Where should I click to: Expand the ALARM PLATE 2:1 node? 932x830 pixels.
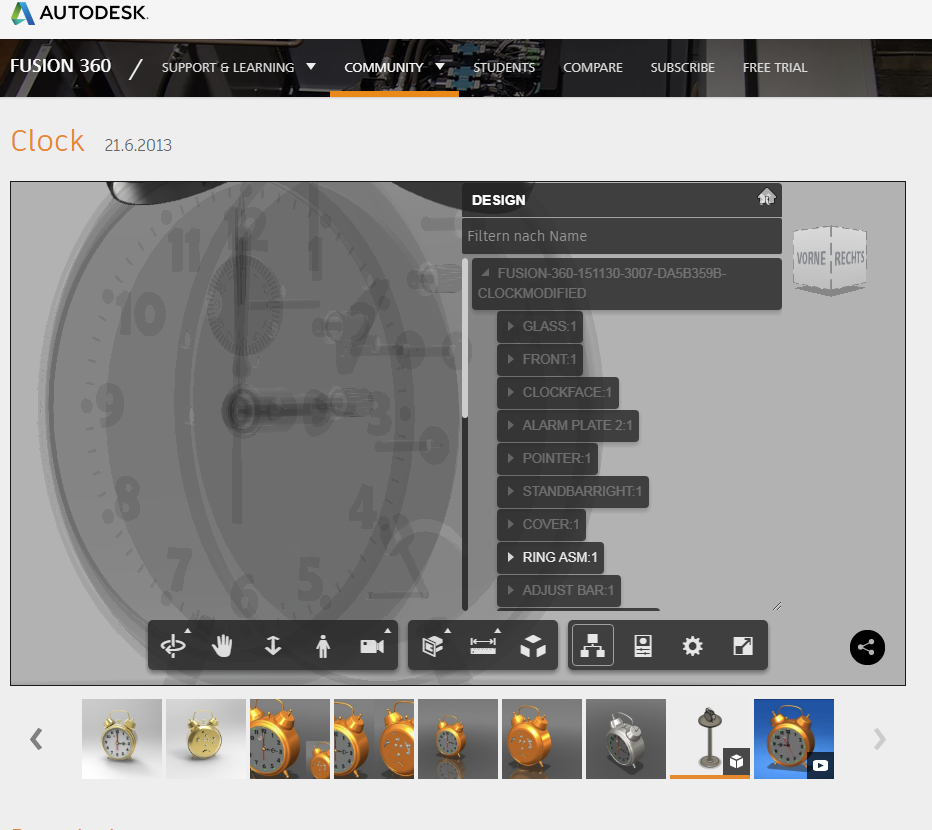pos(511,425)
